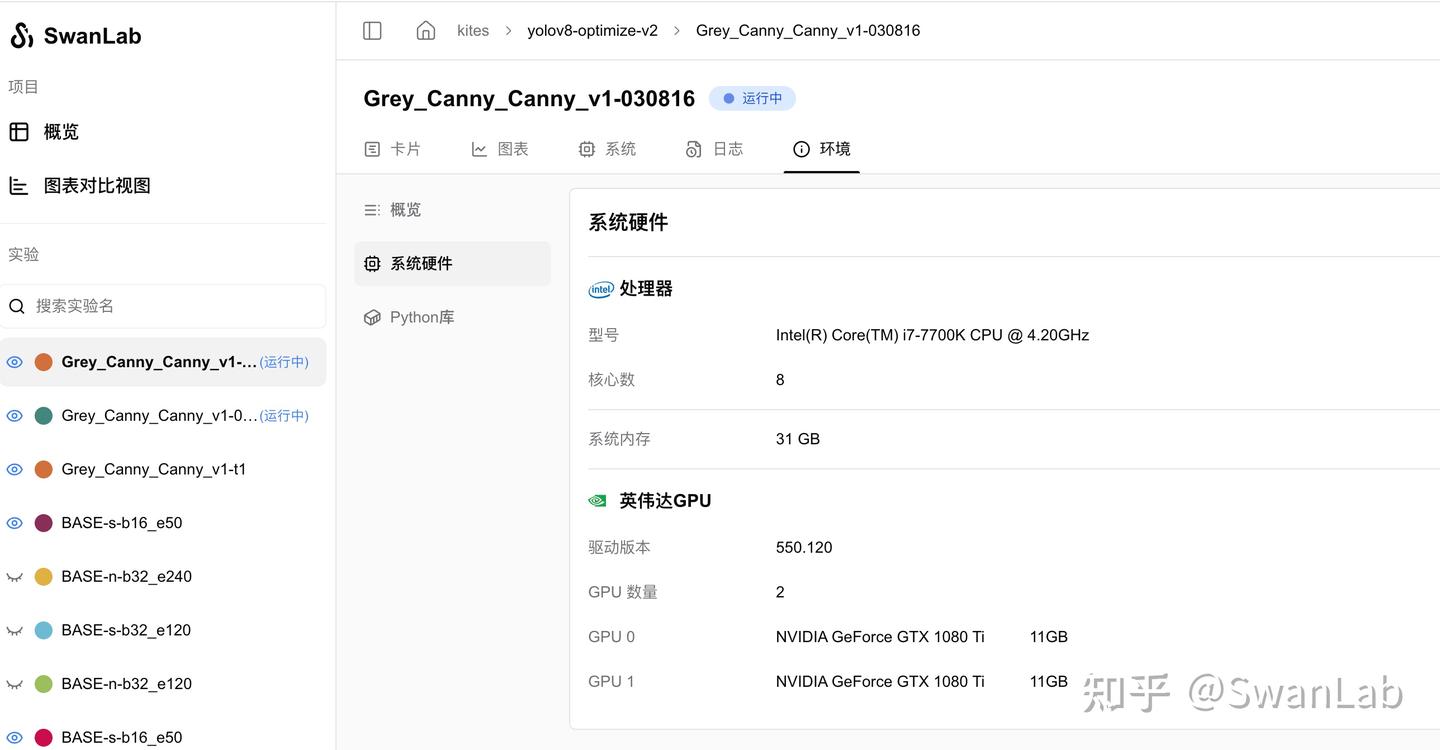The image size is (1440, 750).
Task: Toggle visibility of first Grey_Canny_Canny_v1 running experiment
Action: tap(15, 362)
